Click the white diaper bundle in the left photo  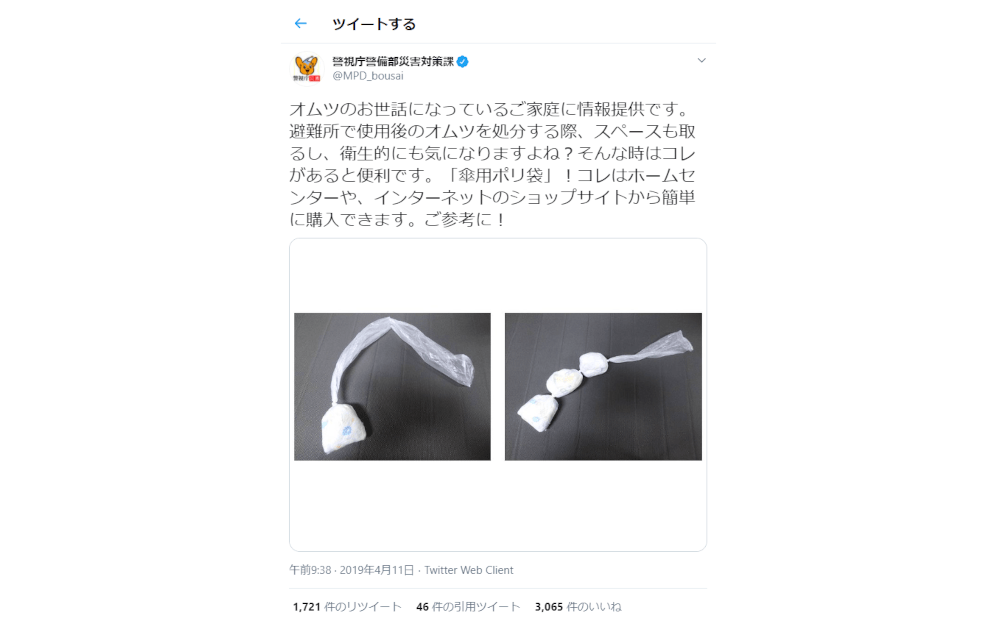[345, 429]
